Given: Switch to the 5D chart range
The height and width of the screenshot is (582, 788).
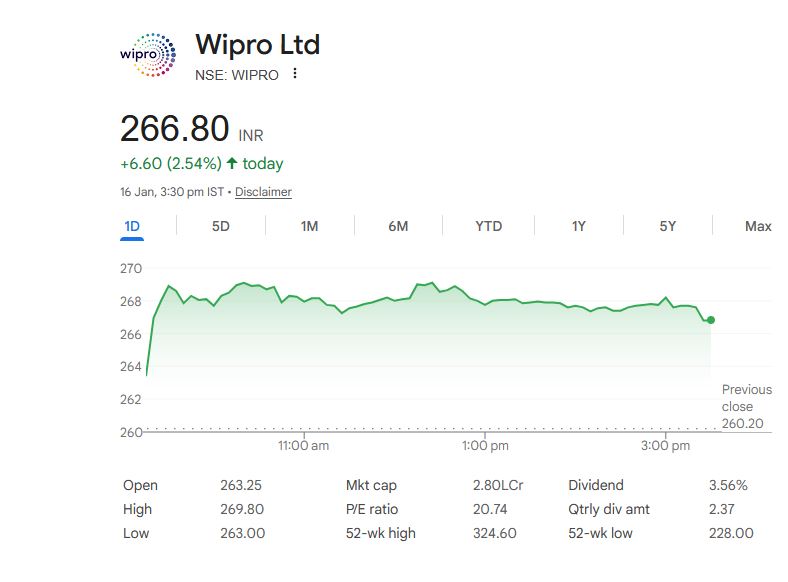Looking at the screenshot, I should (x=221, y=226).
